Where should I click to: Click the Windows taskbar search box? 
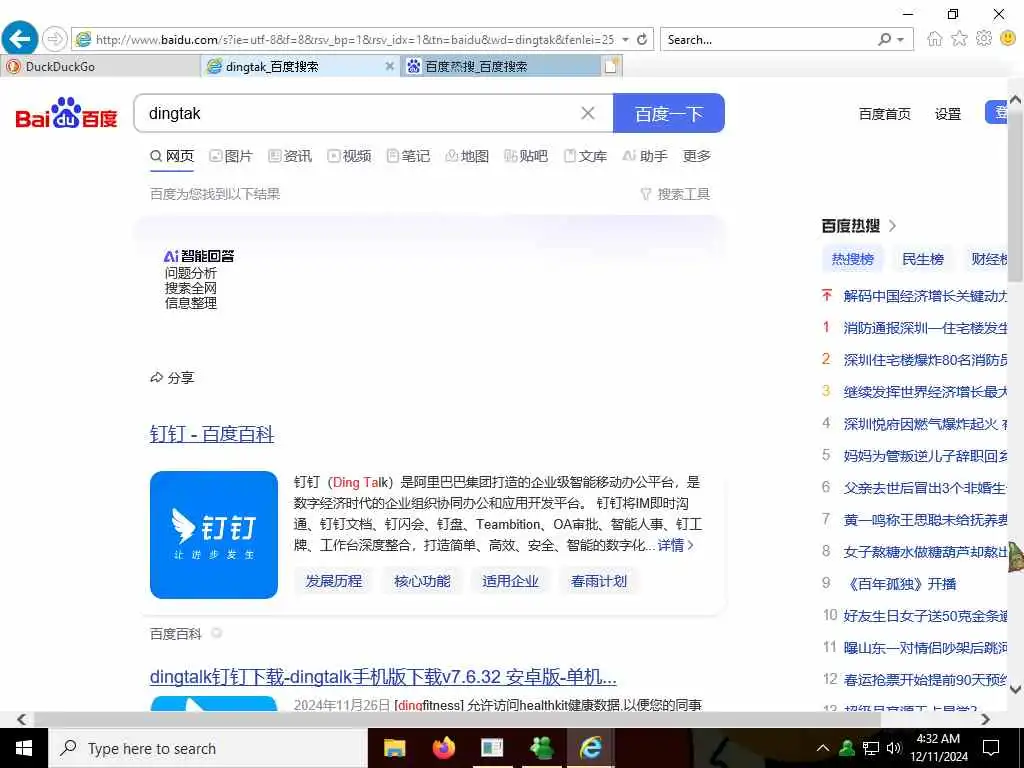pos(208,748)
